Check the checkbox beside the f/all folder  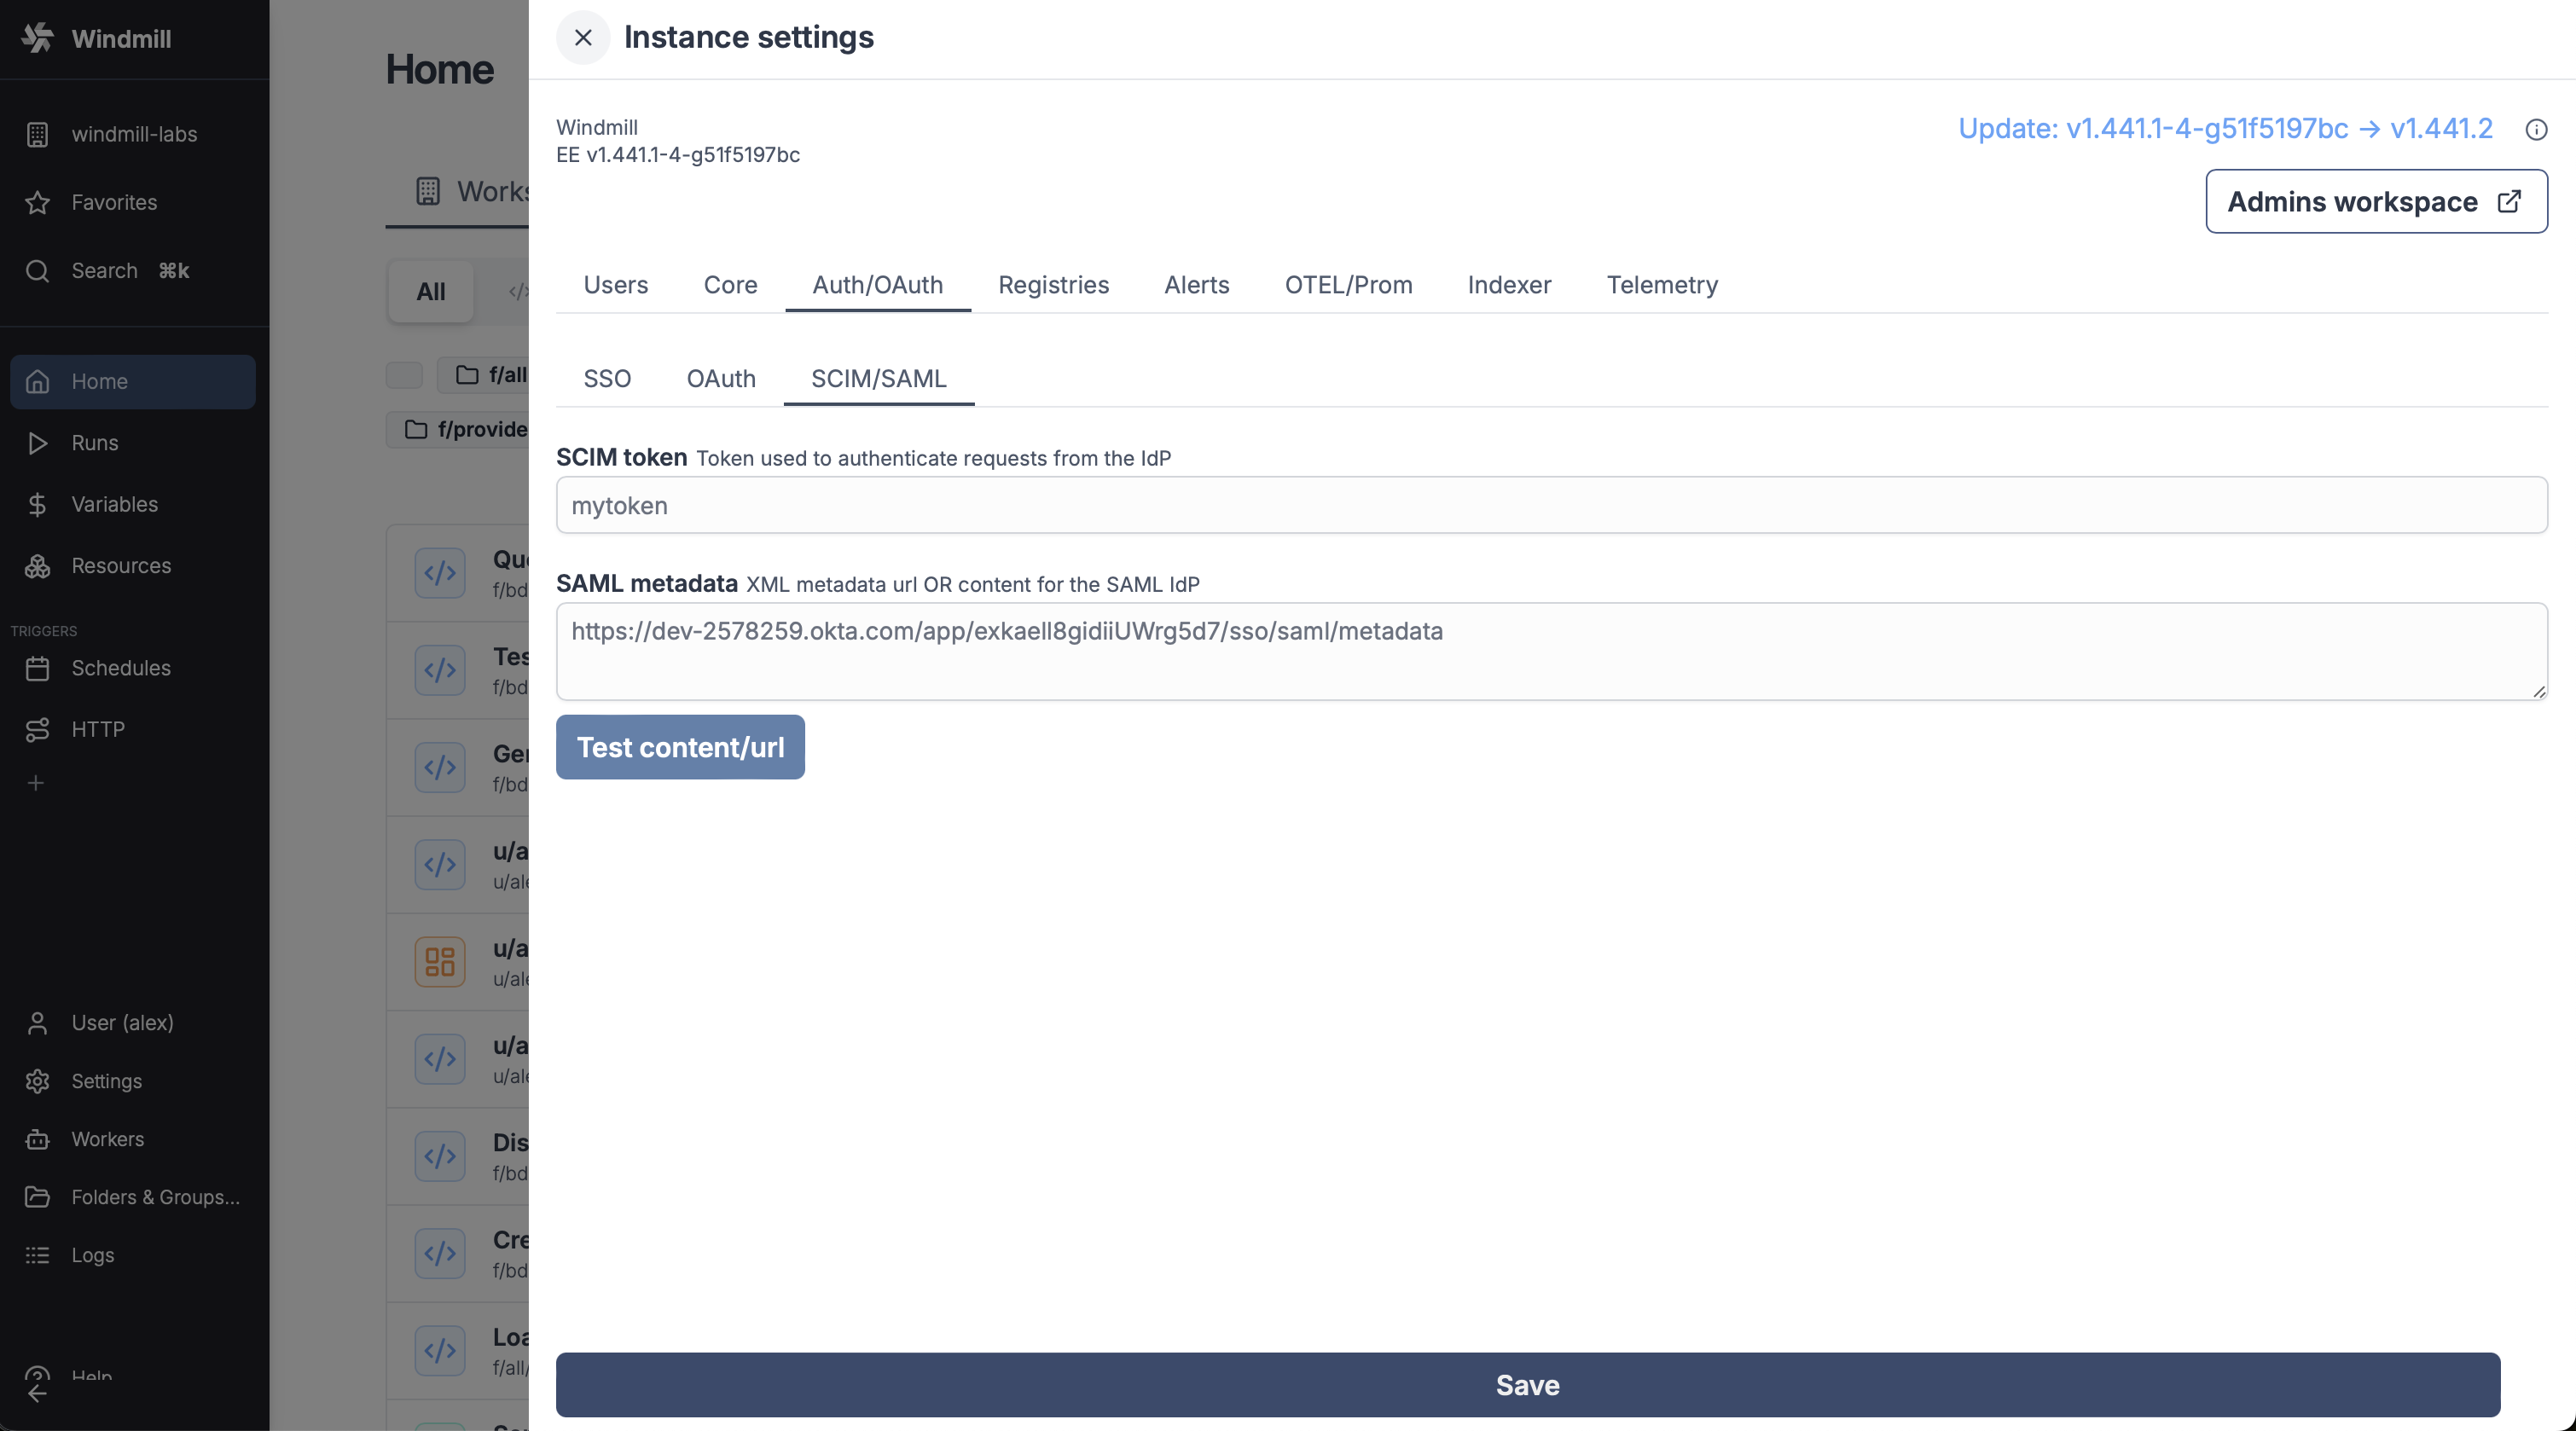(x=404, y=374)
